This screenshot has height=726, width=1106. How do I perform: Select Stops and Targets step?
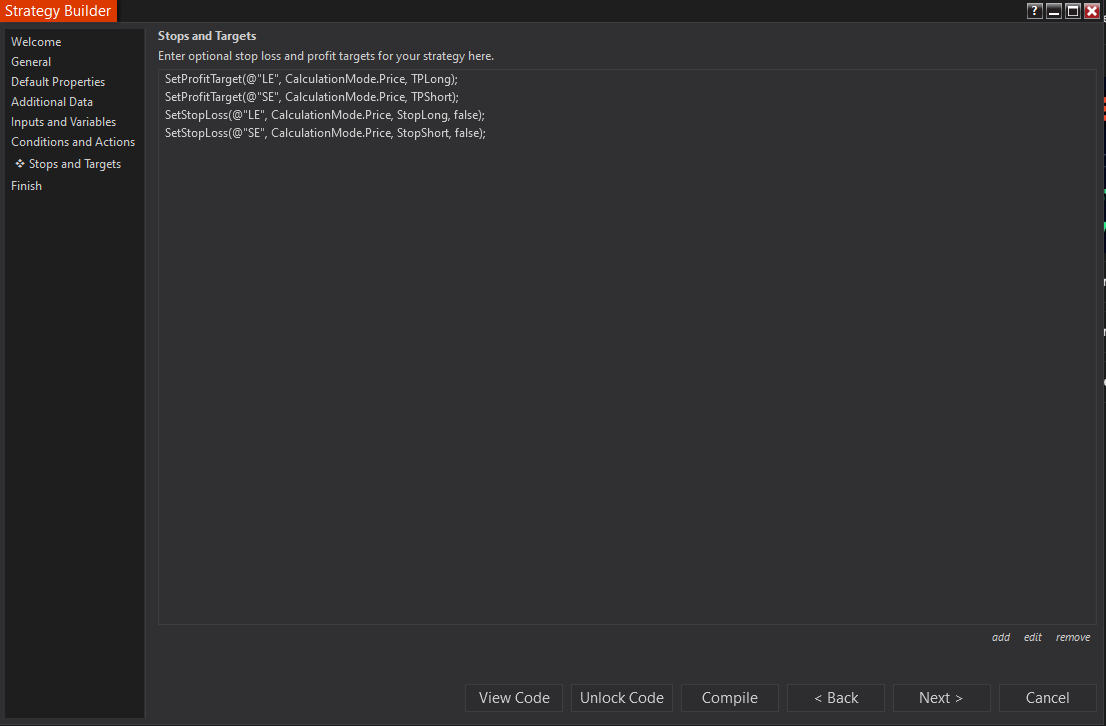click(x=75, y=164)
